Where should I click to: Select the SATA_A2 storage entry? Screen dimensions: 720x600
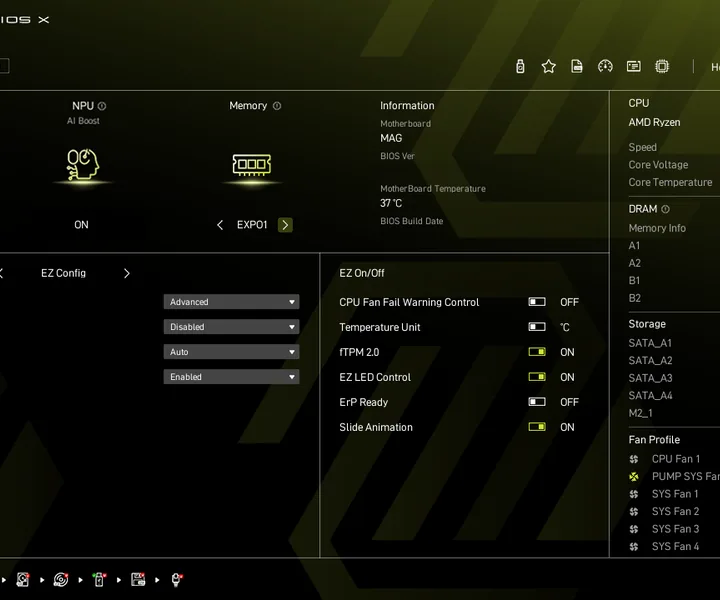(650, 361)
